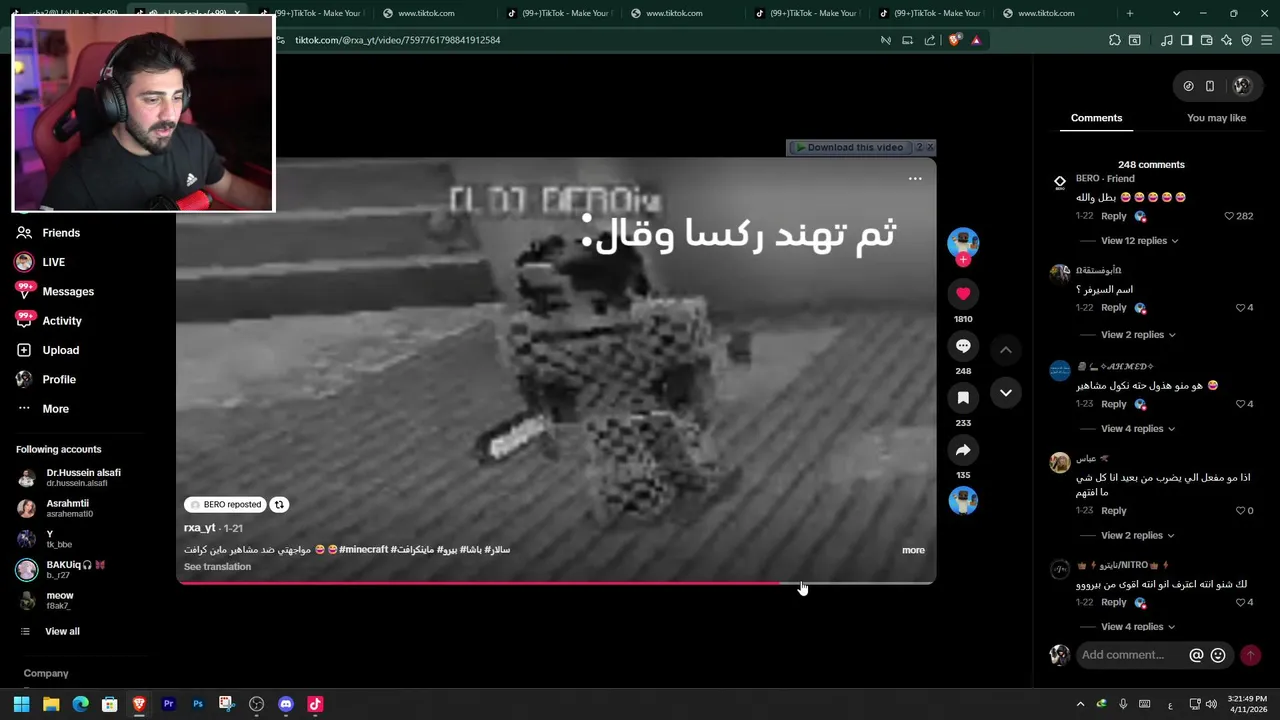The height and width of the screenshot is (720, 1280).
Task: Expand View 4 replies under the NITRO comment
Action: coord(1138,627)
